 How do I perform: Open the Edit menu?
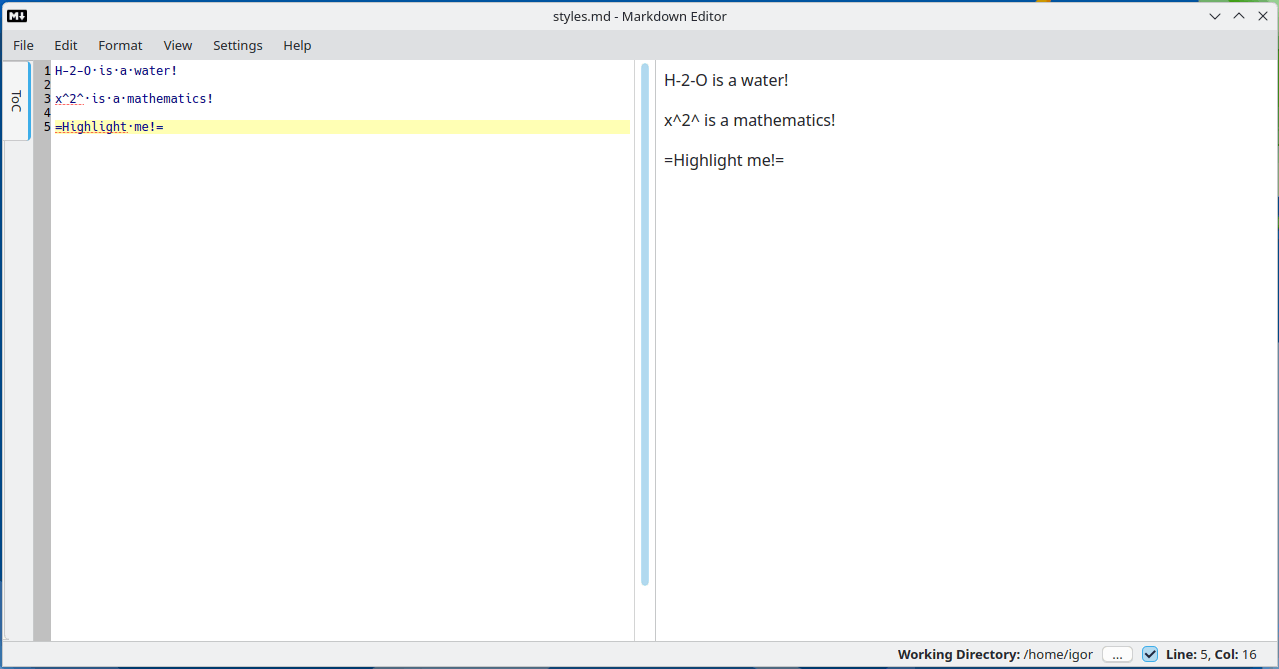[66, 45]
